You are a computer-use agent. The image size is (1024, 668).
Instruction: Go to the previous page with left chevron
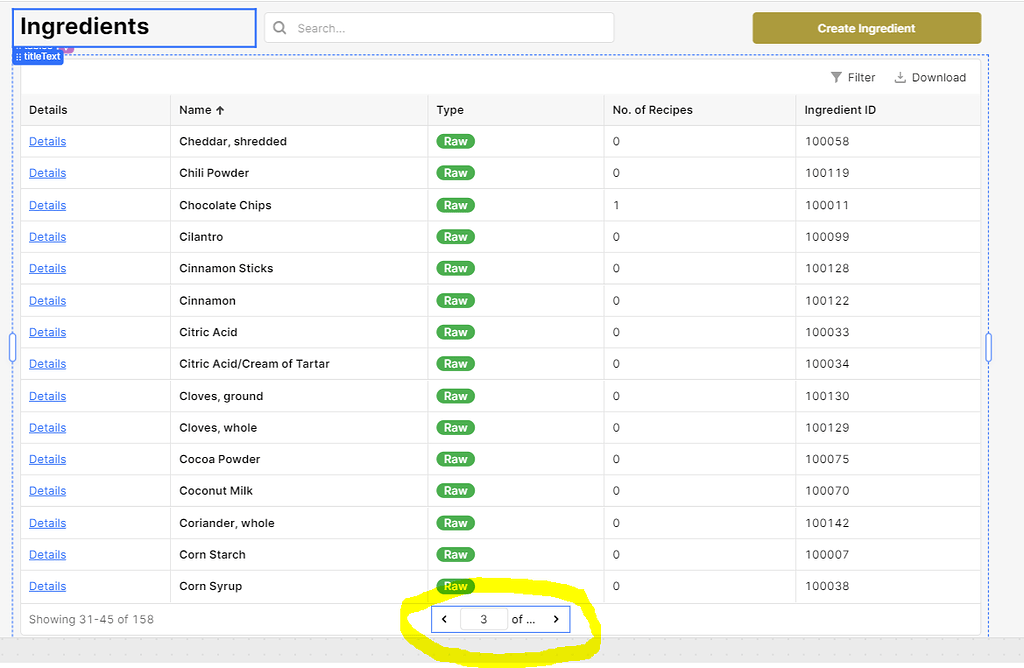(x=445, y=618)
